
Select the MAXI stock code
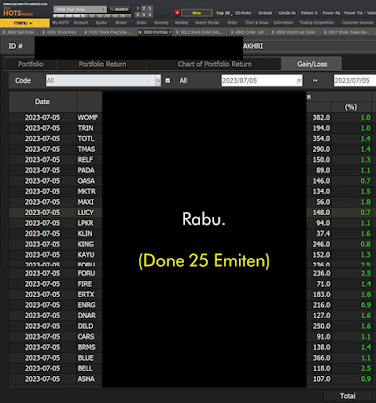[86, 202]
